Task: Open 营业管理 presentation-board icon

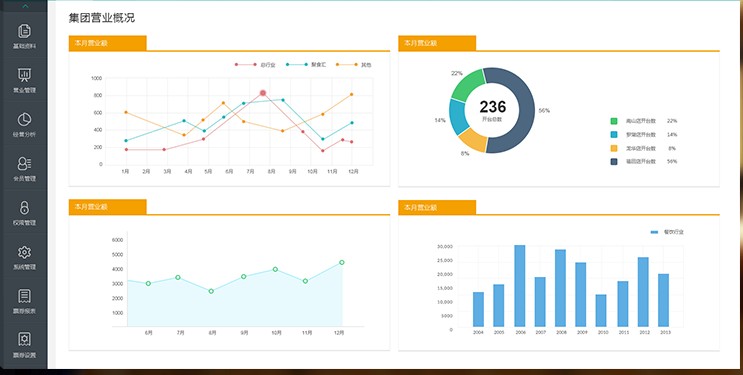Action: (24, 75)
